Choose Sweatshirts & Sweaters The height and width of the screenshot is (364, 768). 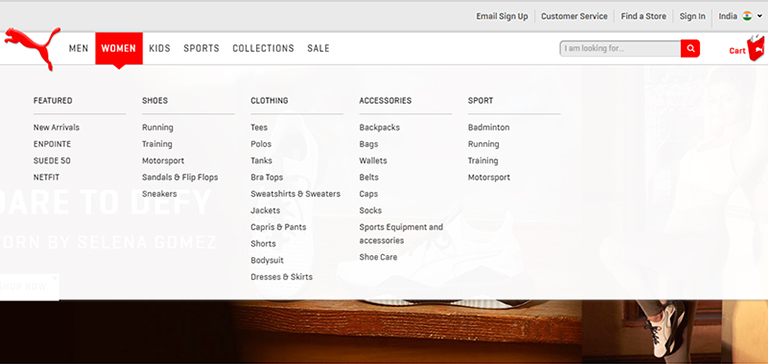(x=295, y=194)
